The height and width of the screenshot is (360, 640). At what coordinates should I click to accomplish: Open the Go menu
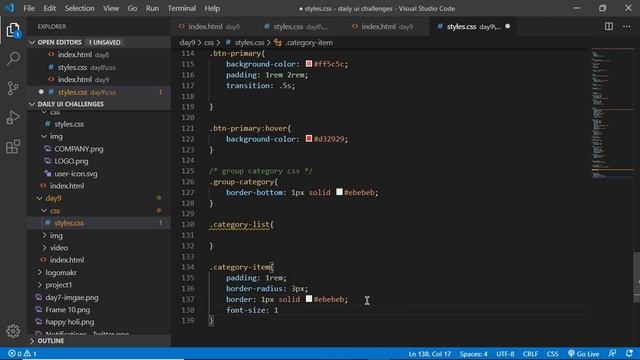point(132,8)
